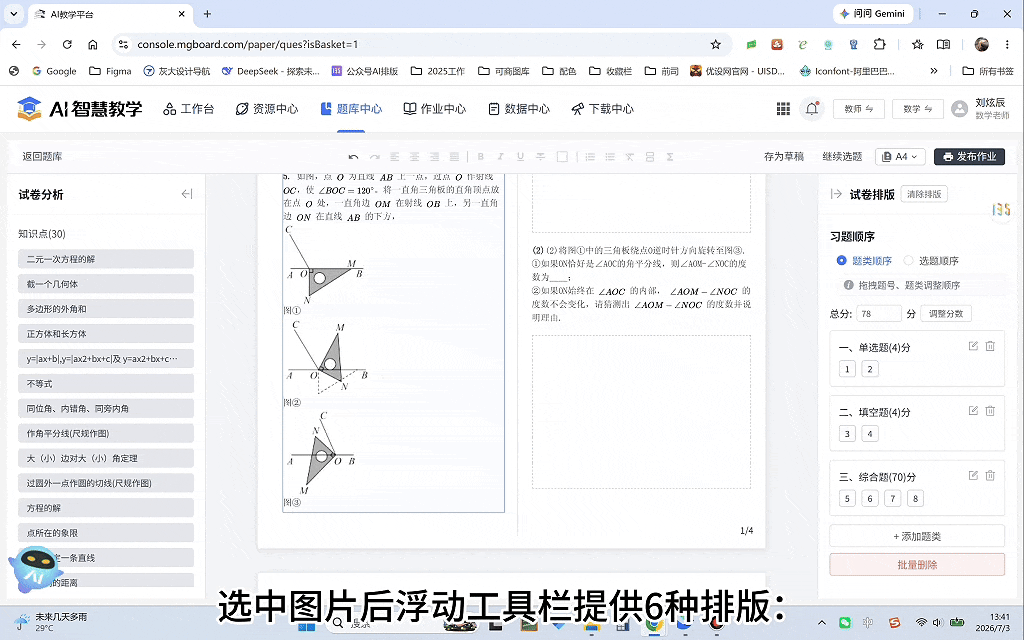1024x640 pixels.
Task: Click the AI robot assistant avatar
Action: pos(35,567)
